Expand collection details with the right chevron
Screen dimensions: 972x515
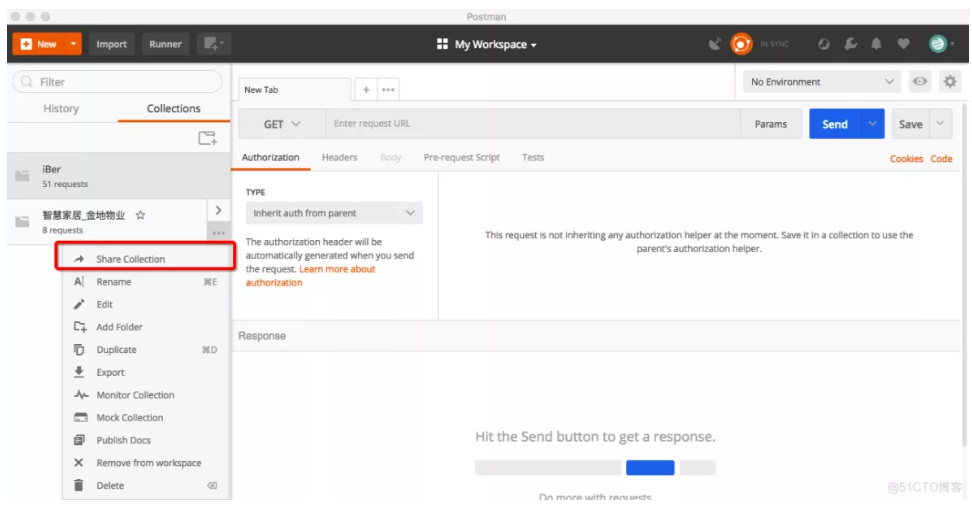tap(218, 211)
